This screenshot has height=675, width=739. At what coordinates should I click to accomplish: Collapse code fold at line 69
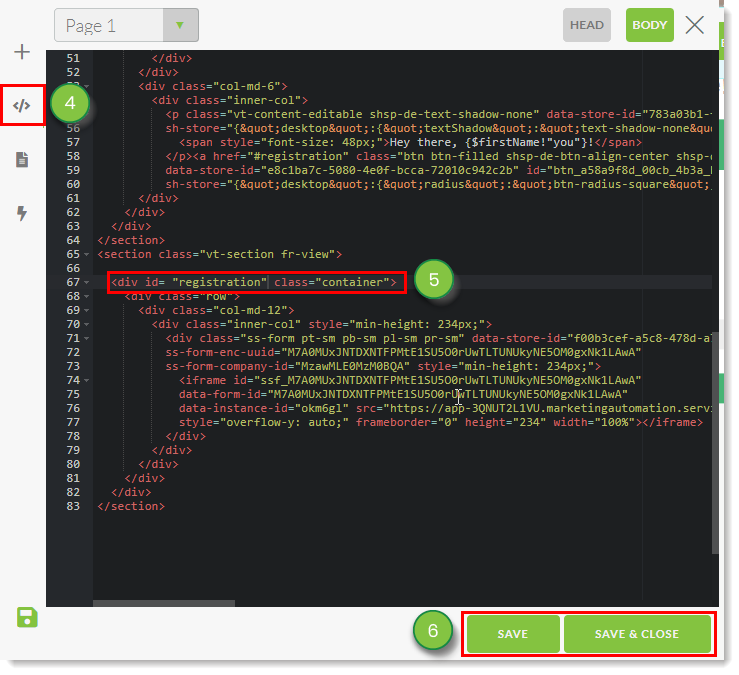click(87, 311)
